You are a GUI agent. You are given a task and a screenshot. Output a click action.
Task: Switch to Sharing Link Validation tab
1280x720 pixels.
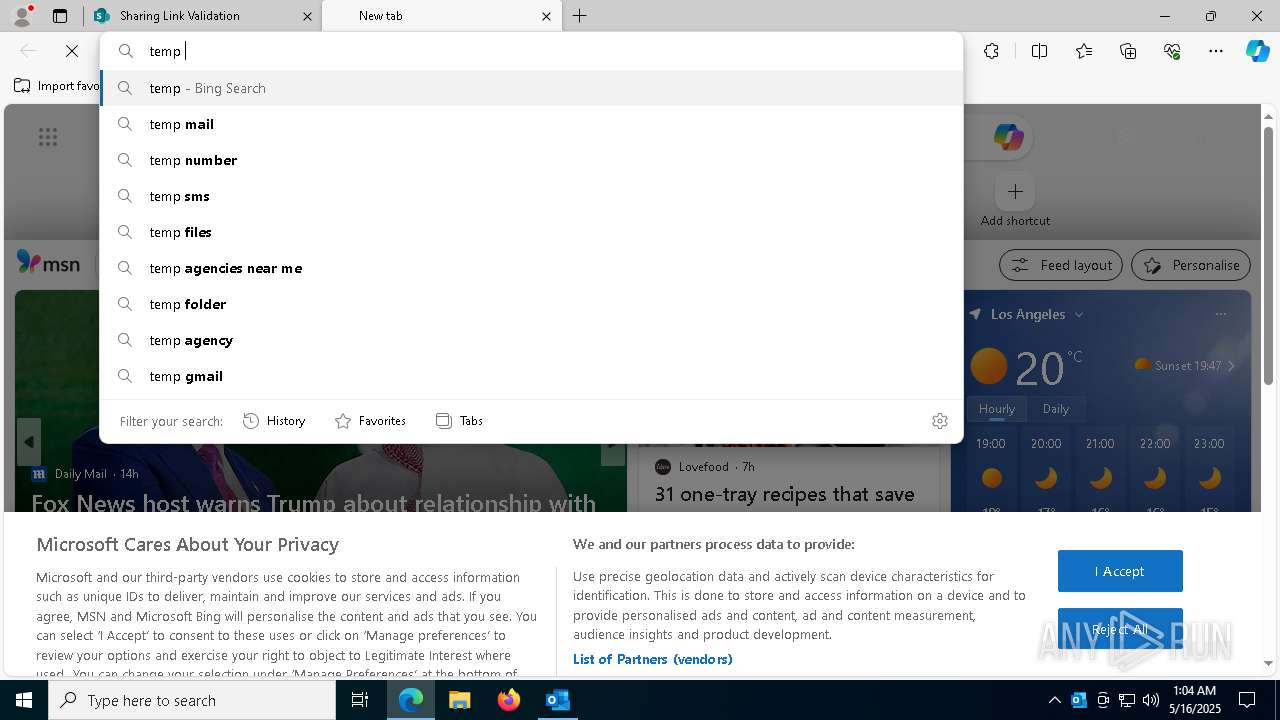(x=201, y=16)
